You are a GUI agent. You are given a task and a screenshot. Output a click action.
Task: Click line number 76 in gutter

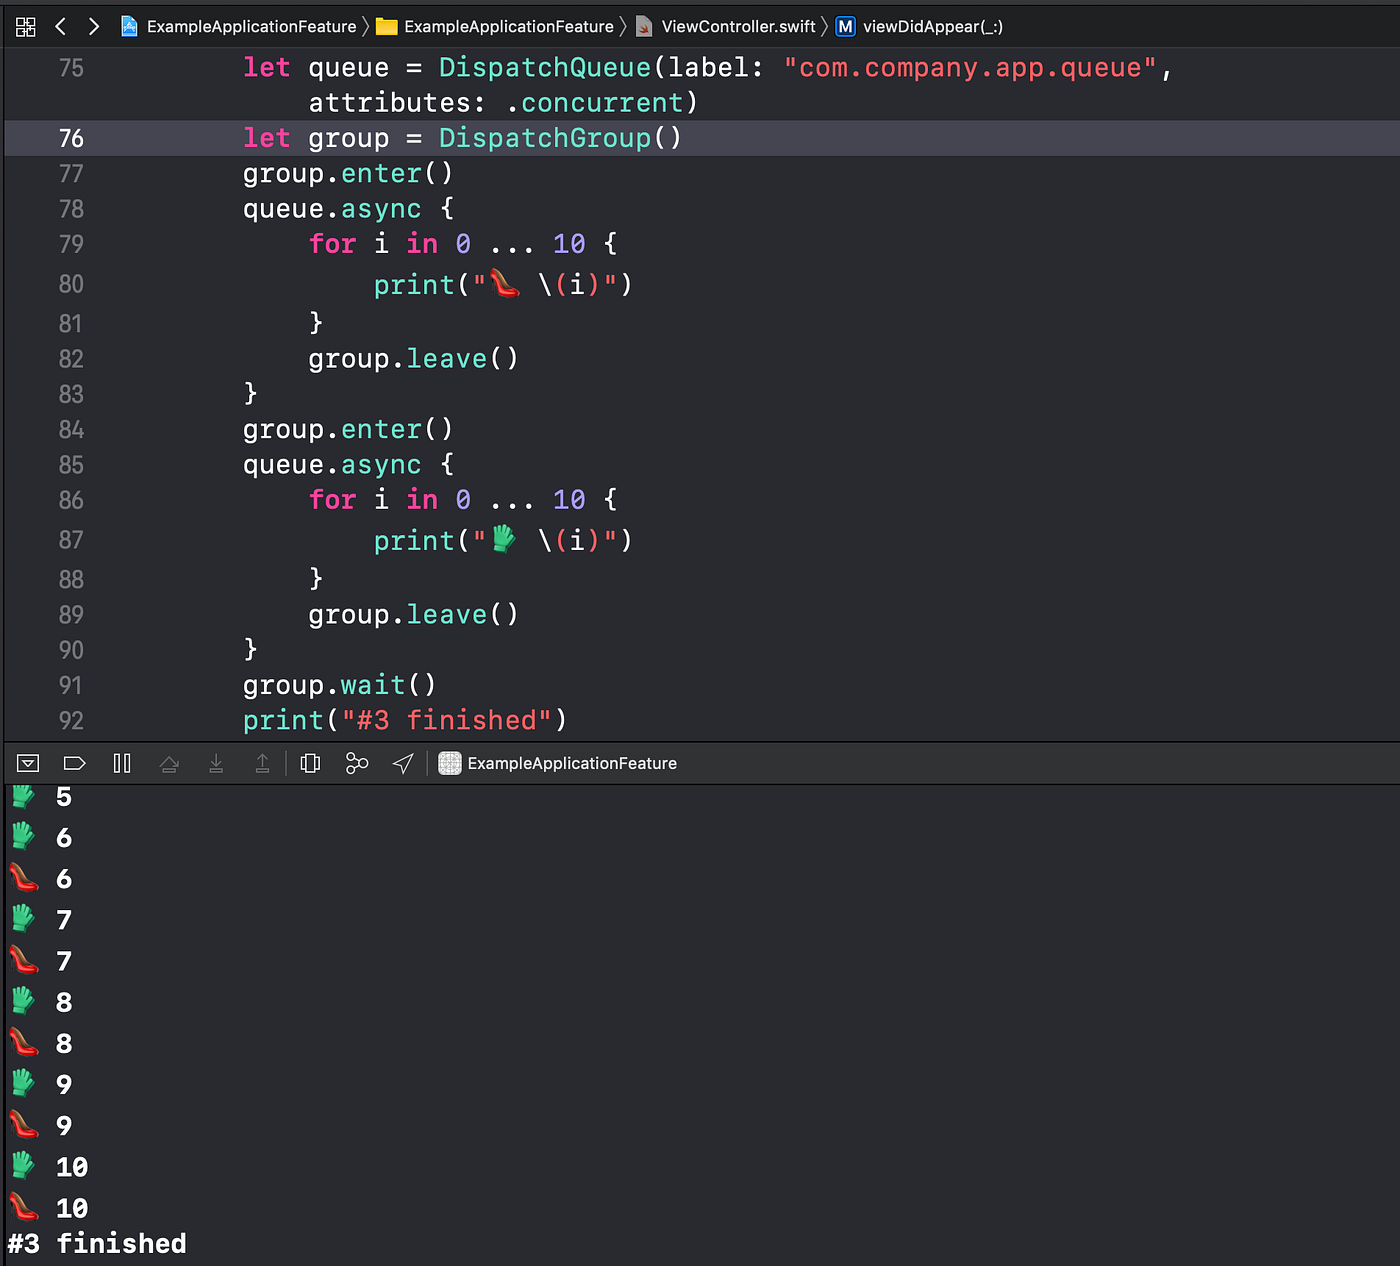[x=71, y=138]
